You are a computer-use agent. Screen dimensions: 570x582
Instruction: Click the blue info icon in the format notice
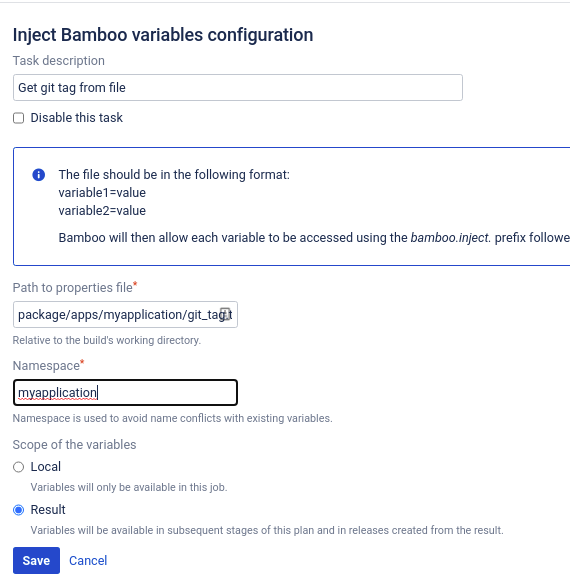[39, 174]
